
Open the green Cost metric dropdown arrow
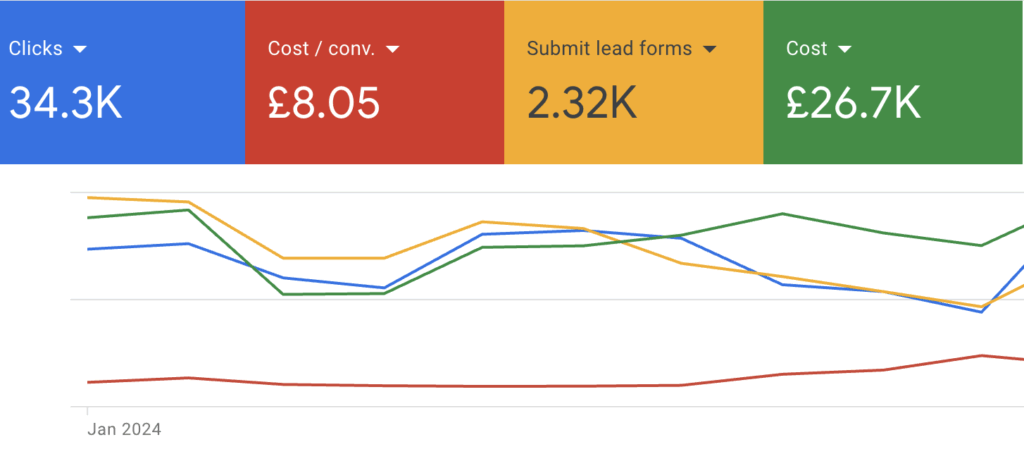844,50
